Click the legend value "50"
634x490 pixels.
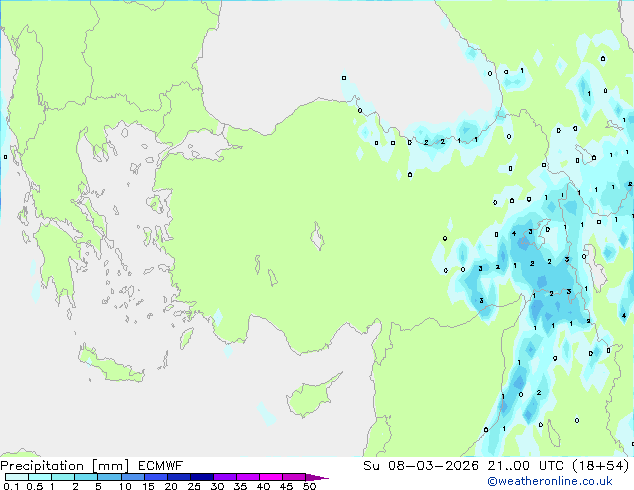309,486
